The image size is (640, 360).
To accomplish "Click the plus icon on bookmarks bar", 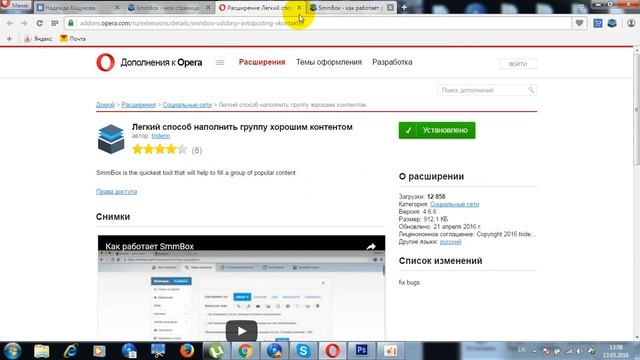I will (9, 39).
